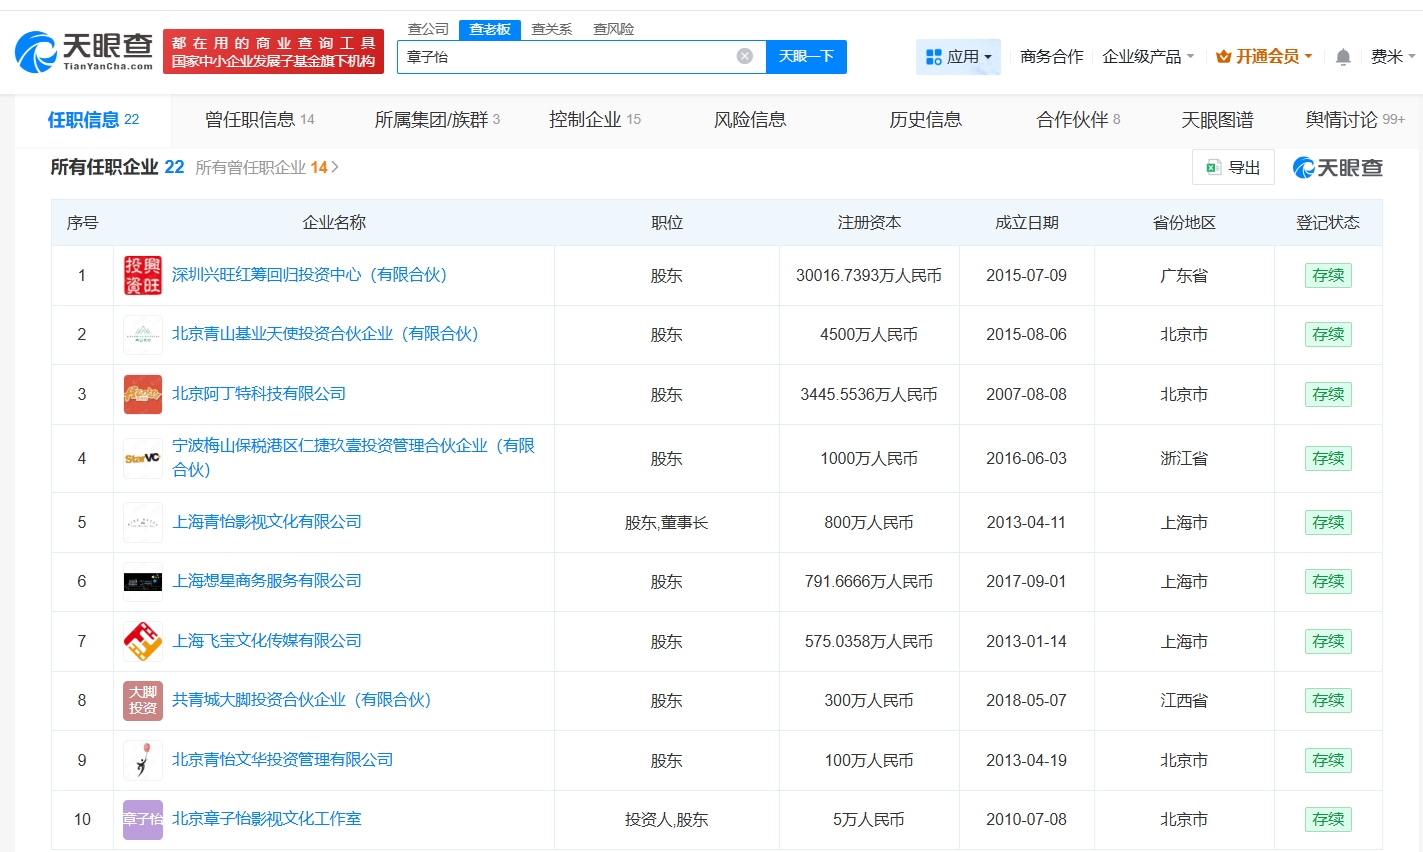Open the 企业级产品 dropdown menu

pos(1147,57)
